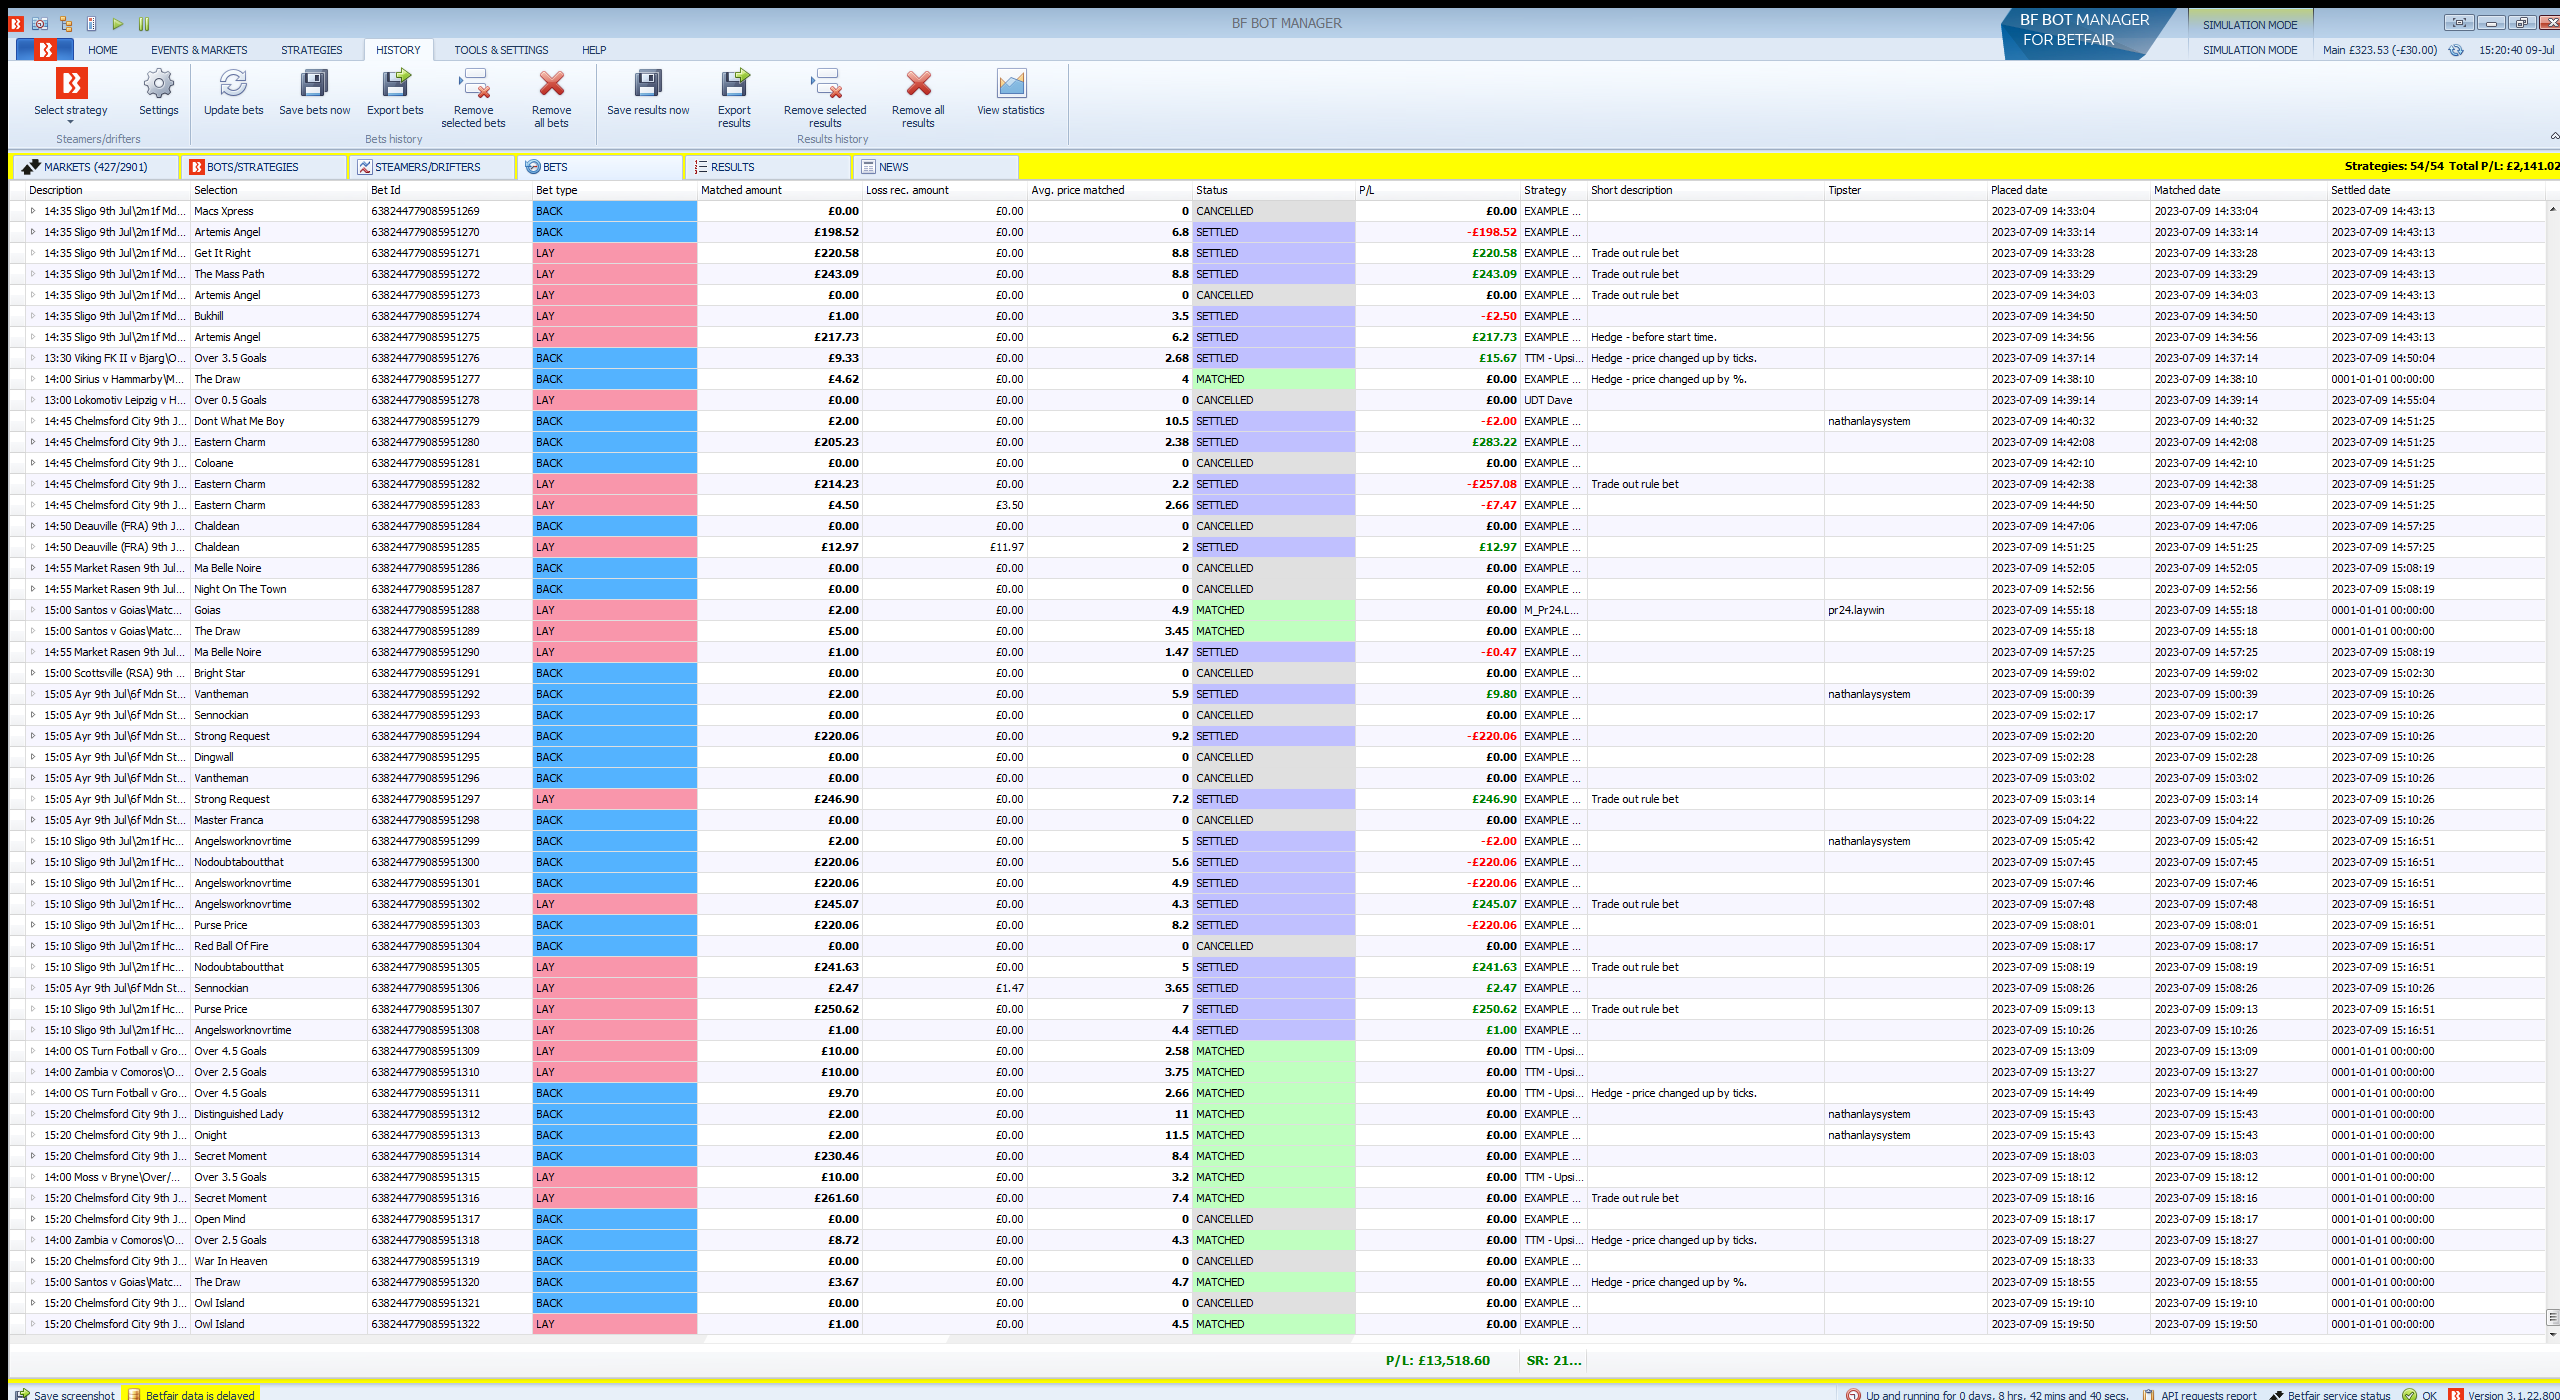
Task: Click the Betfair data is delayed notice
Action: tap(191, 1394)
